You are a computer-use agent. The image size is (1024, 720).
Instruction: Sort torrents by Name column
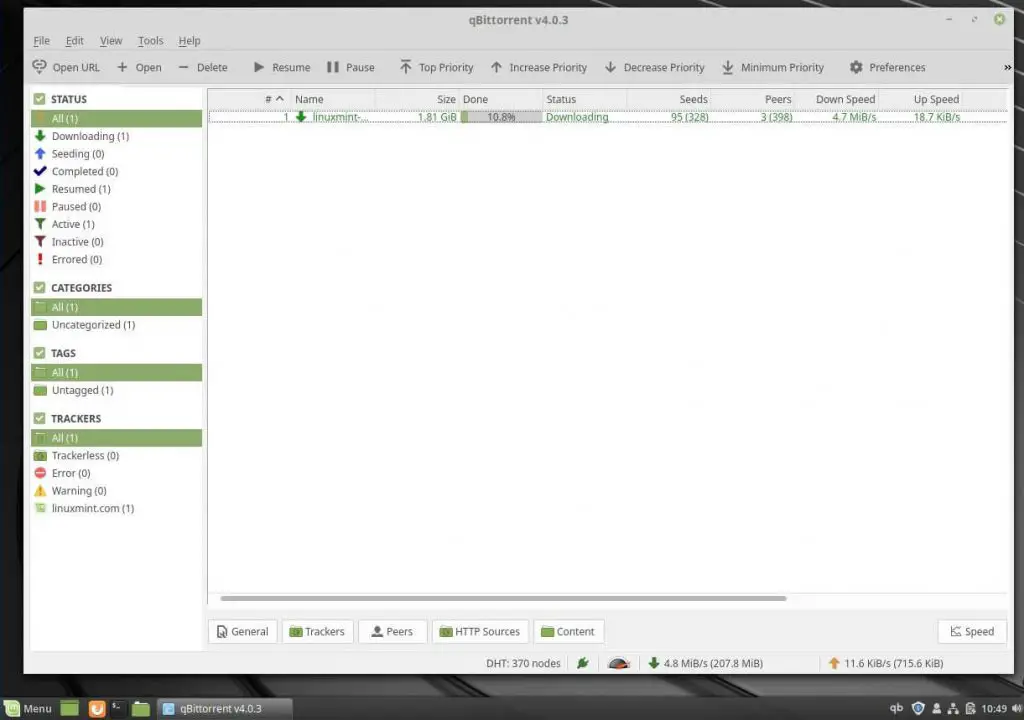coord(332,99)
